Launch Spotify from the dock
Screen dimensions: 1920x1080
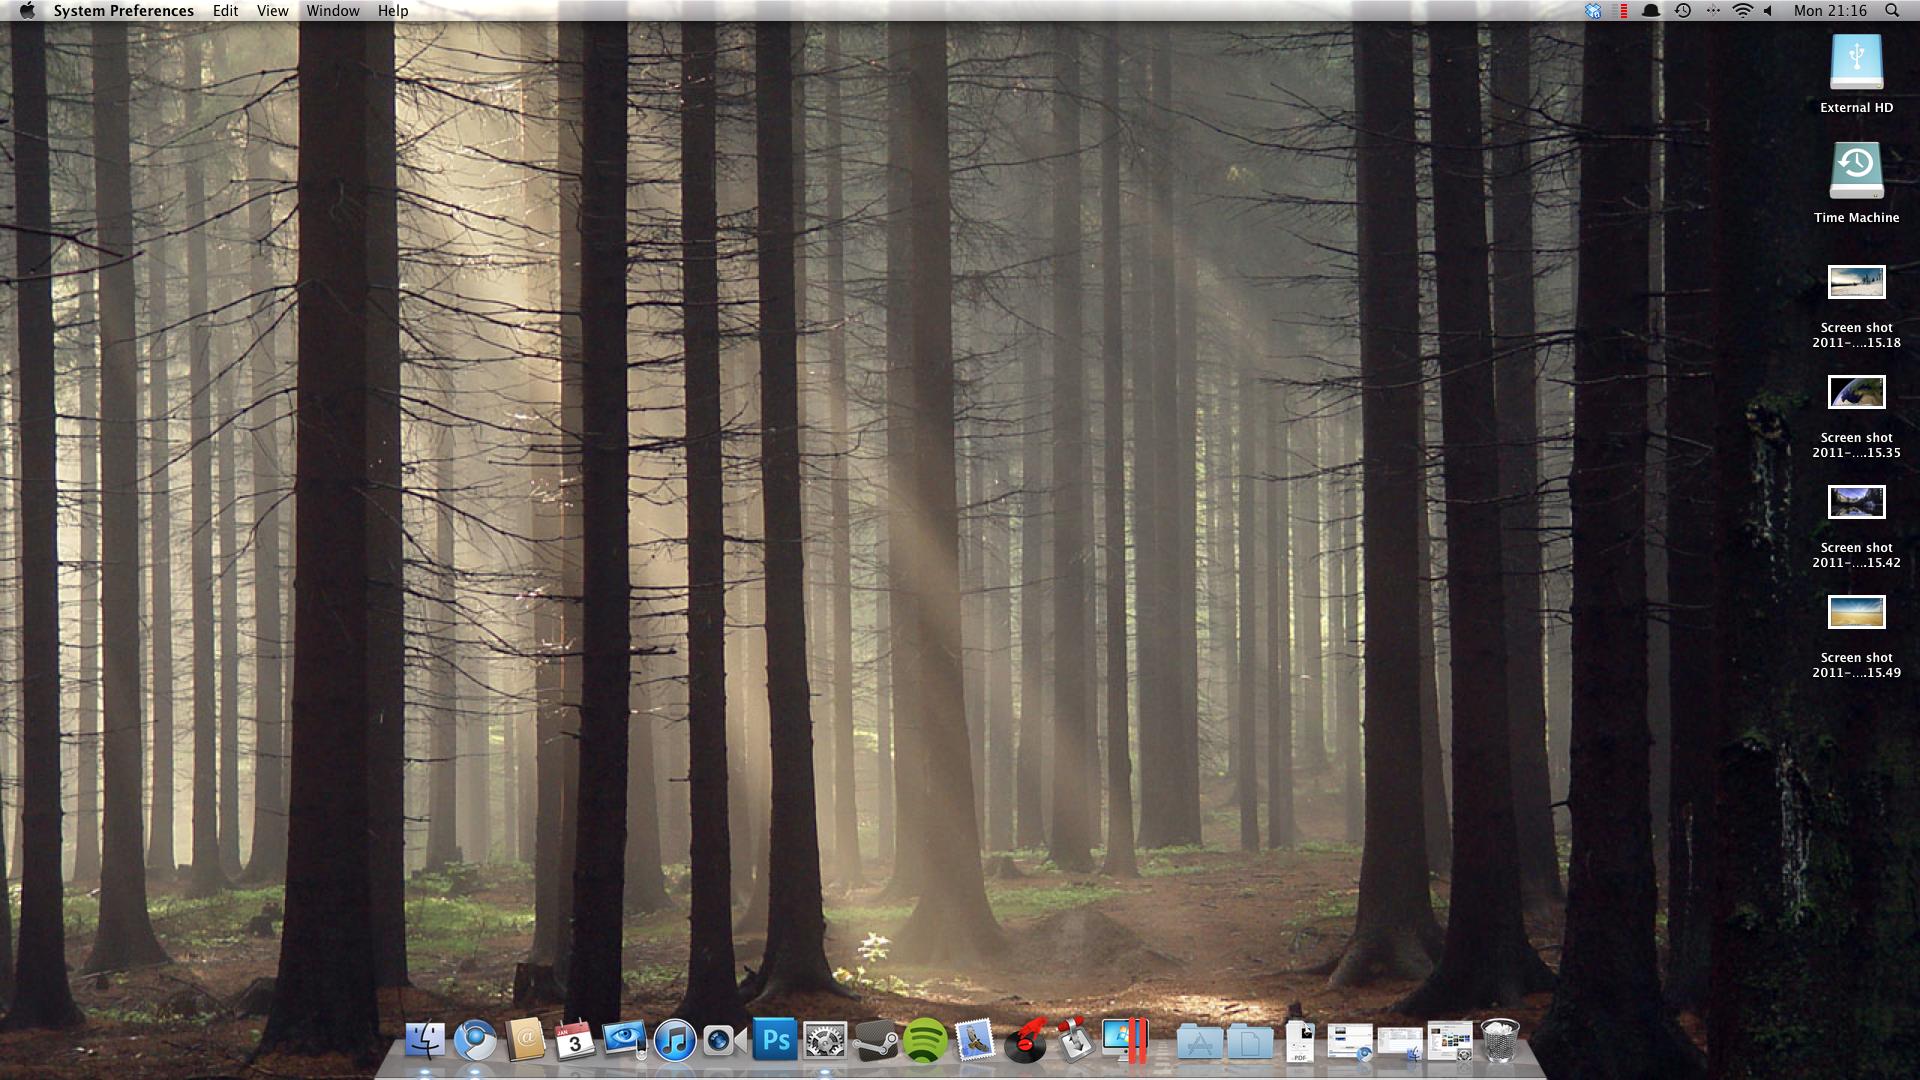(x=925, y=1041)
